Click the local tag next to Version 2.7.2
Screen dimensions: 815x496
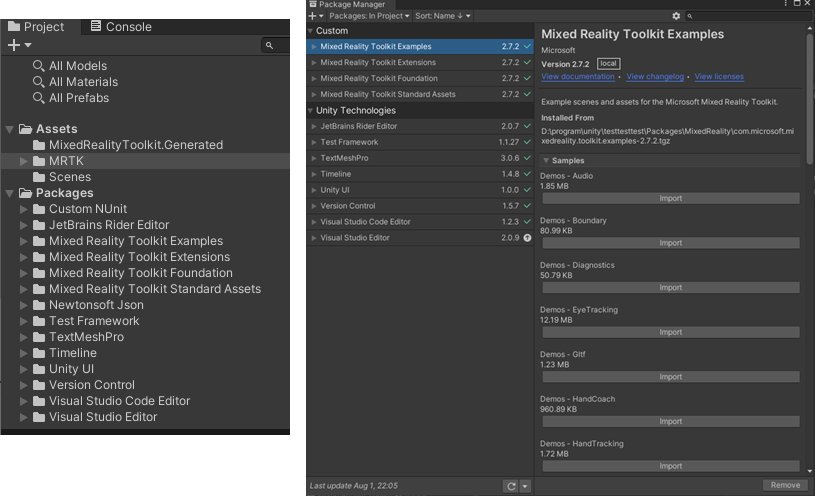pos(608,64)
